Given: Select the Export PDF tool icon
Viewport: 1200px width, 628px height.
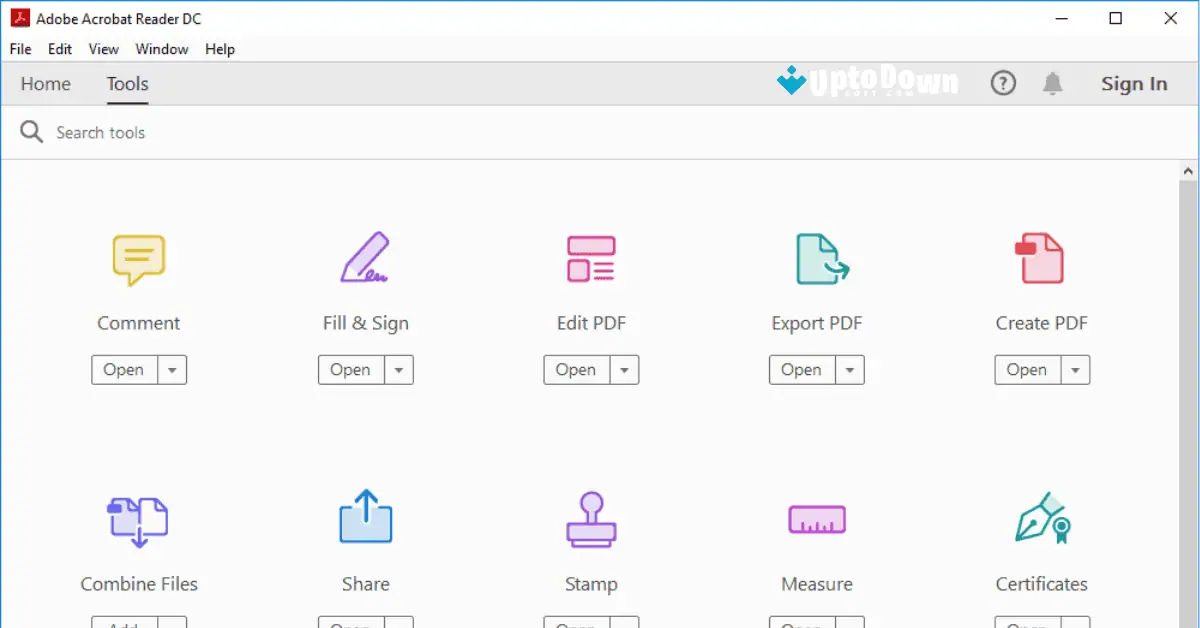Looking at the screenshot, I should (817, 258).
